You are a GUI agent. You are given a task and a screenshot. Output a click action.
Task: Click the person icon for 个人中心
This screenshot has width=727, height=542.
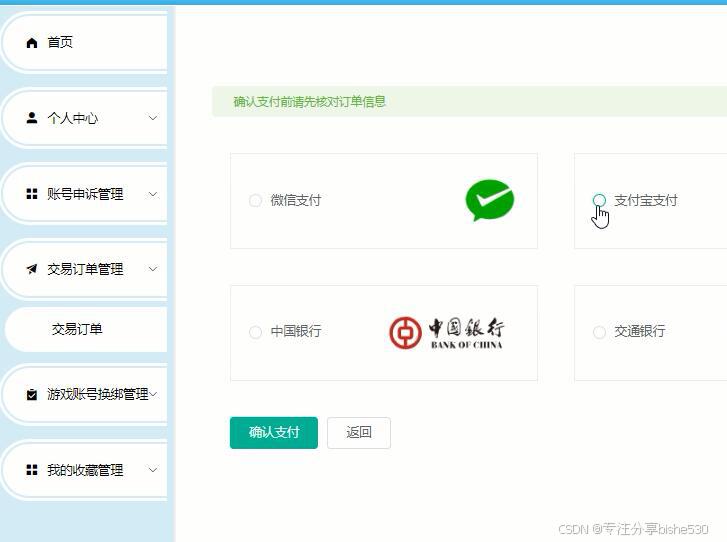(32, 118)
